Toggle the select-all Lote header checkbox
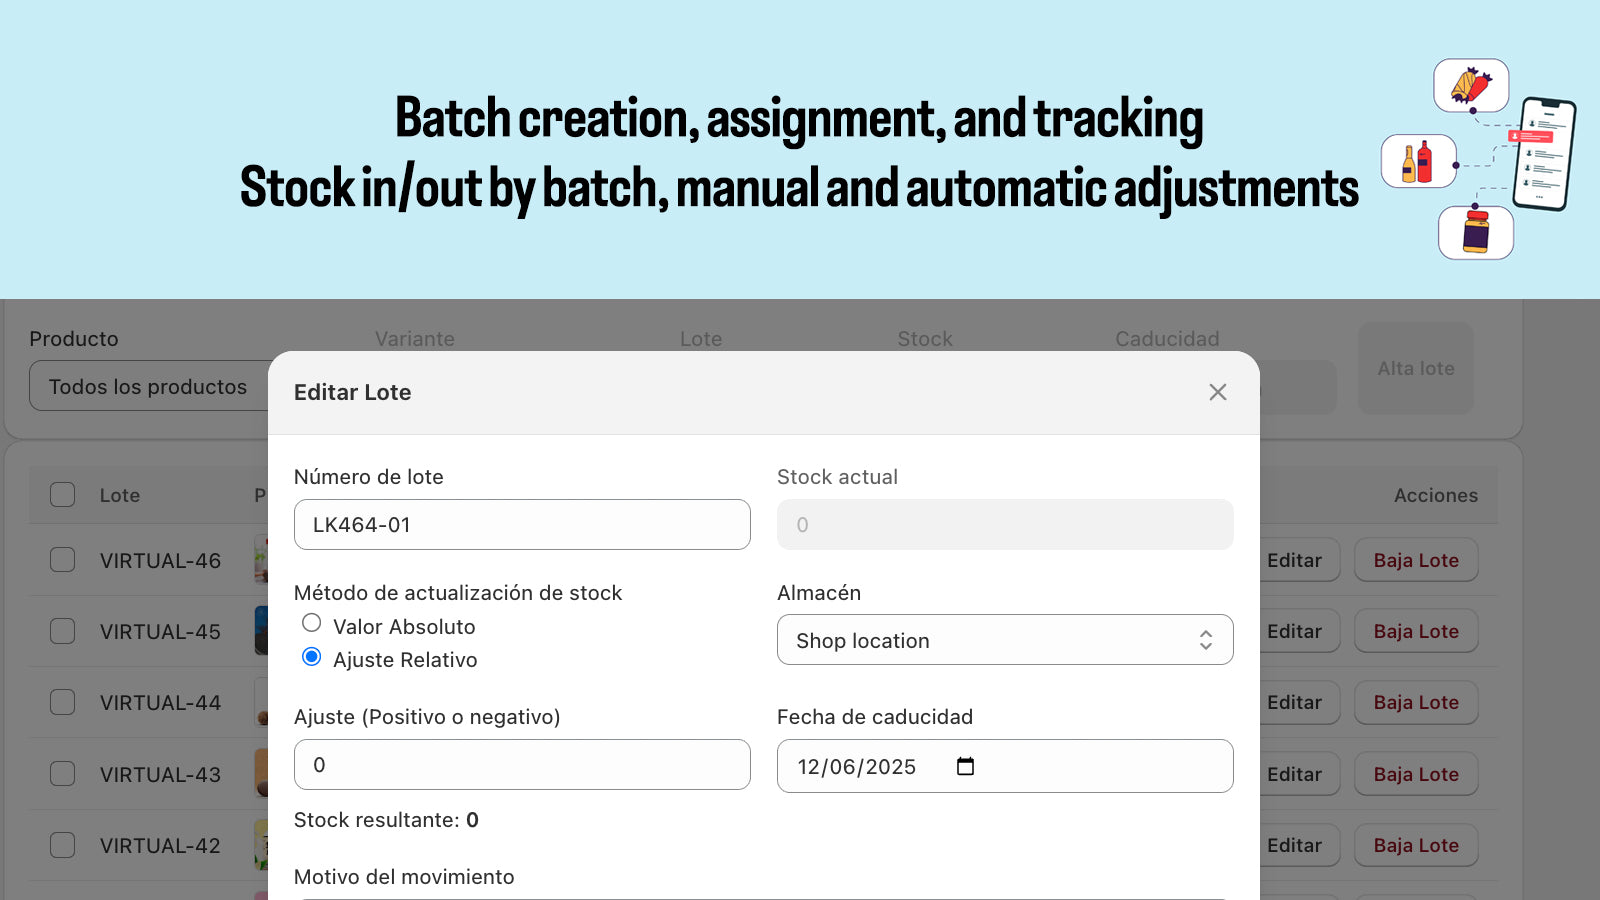The width and height of the screenshot is (1600, 900). pos(63,495)
